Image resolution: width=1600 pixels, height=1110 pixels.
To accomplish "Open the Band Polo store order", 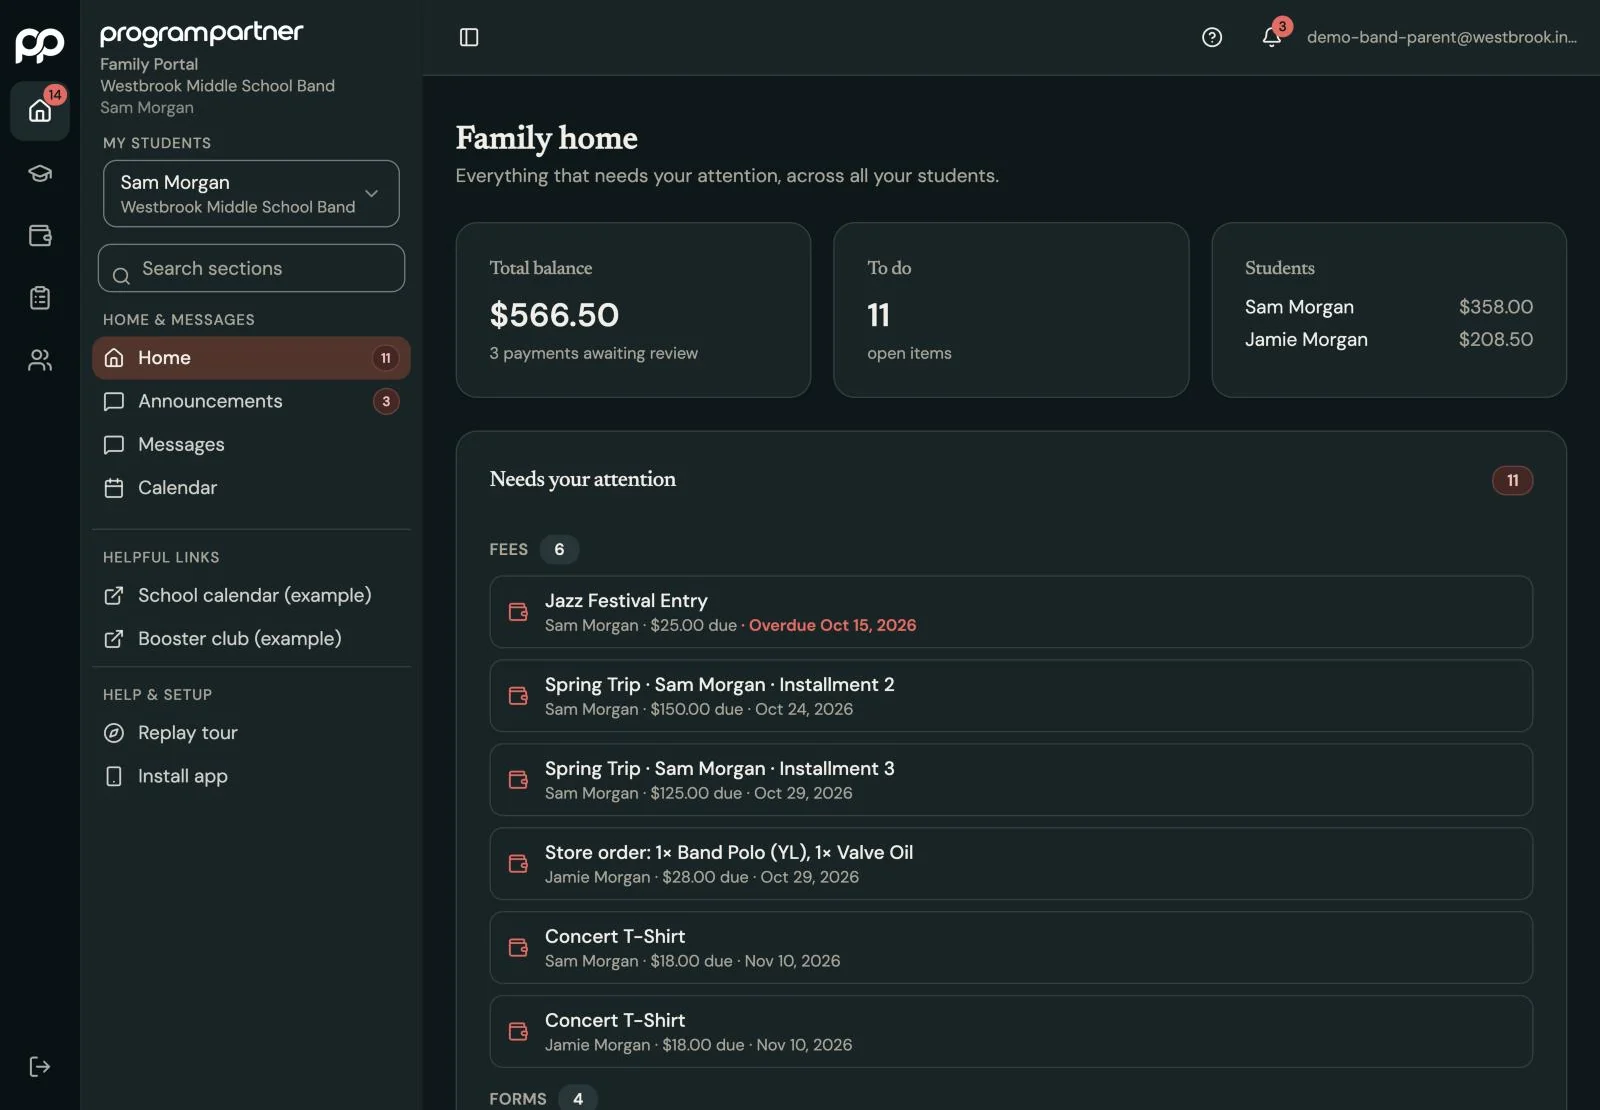I will [1011, 864].
